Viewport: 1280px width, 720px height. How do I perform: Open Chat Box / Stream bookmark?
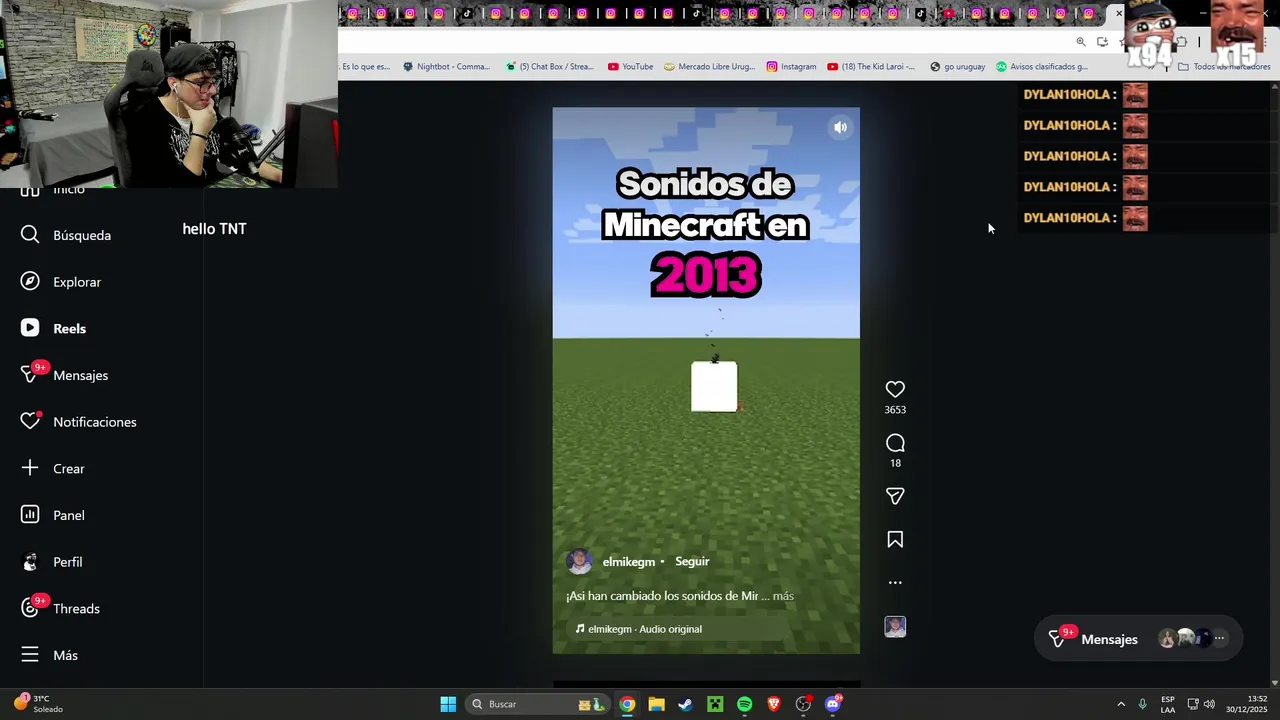(549, 67)
